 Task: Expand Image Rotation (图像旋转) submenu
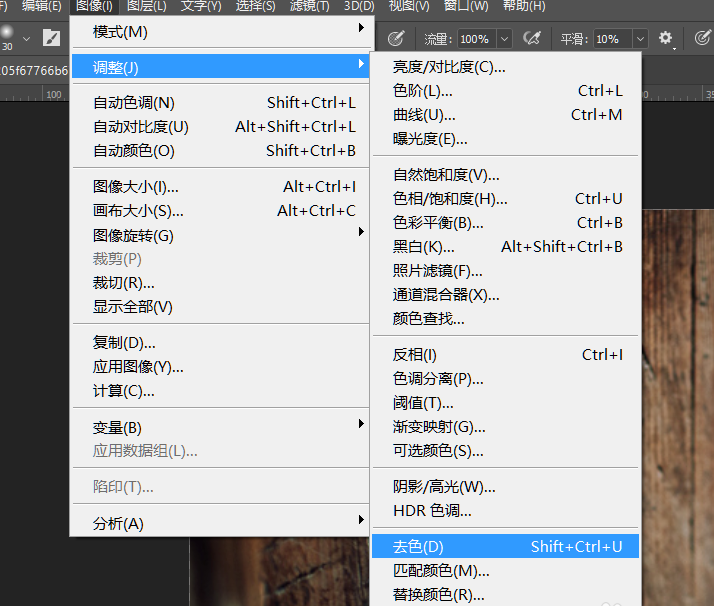click(x=221, y=235)
